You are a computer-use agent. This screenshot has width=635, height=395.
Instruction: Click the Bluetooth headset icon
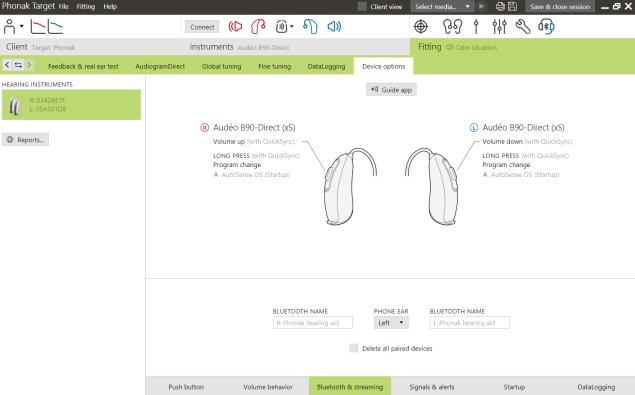[x=546, y=27]
